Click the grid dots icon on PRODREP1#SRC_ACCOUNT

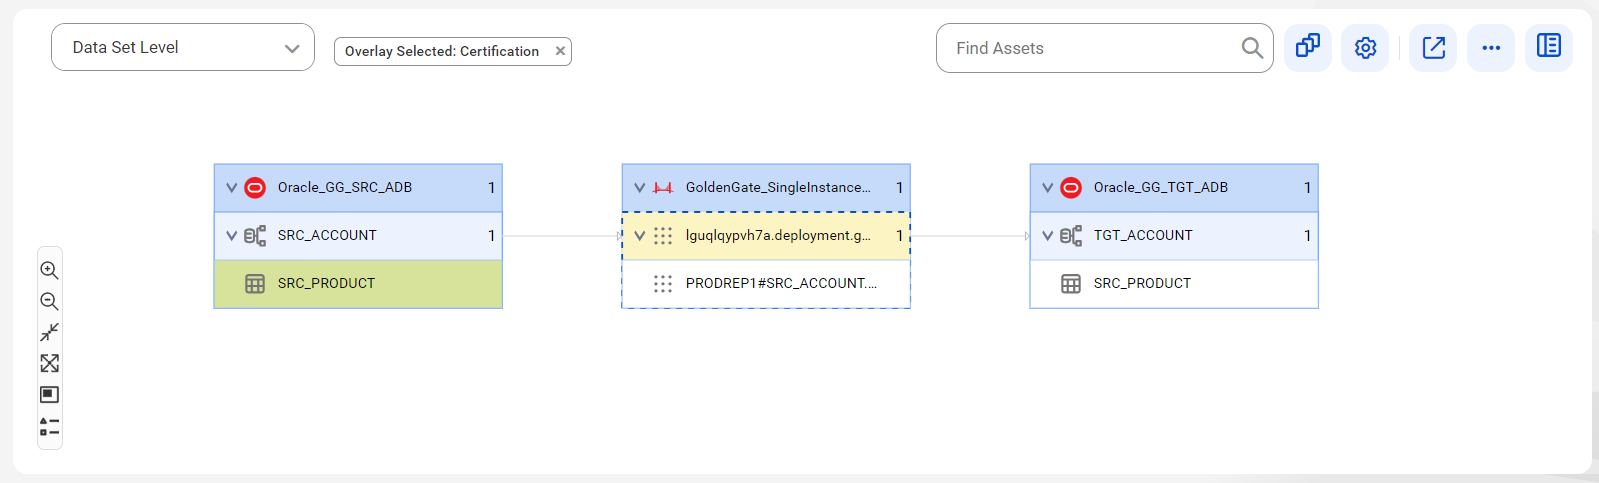click(663, 283)
